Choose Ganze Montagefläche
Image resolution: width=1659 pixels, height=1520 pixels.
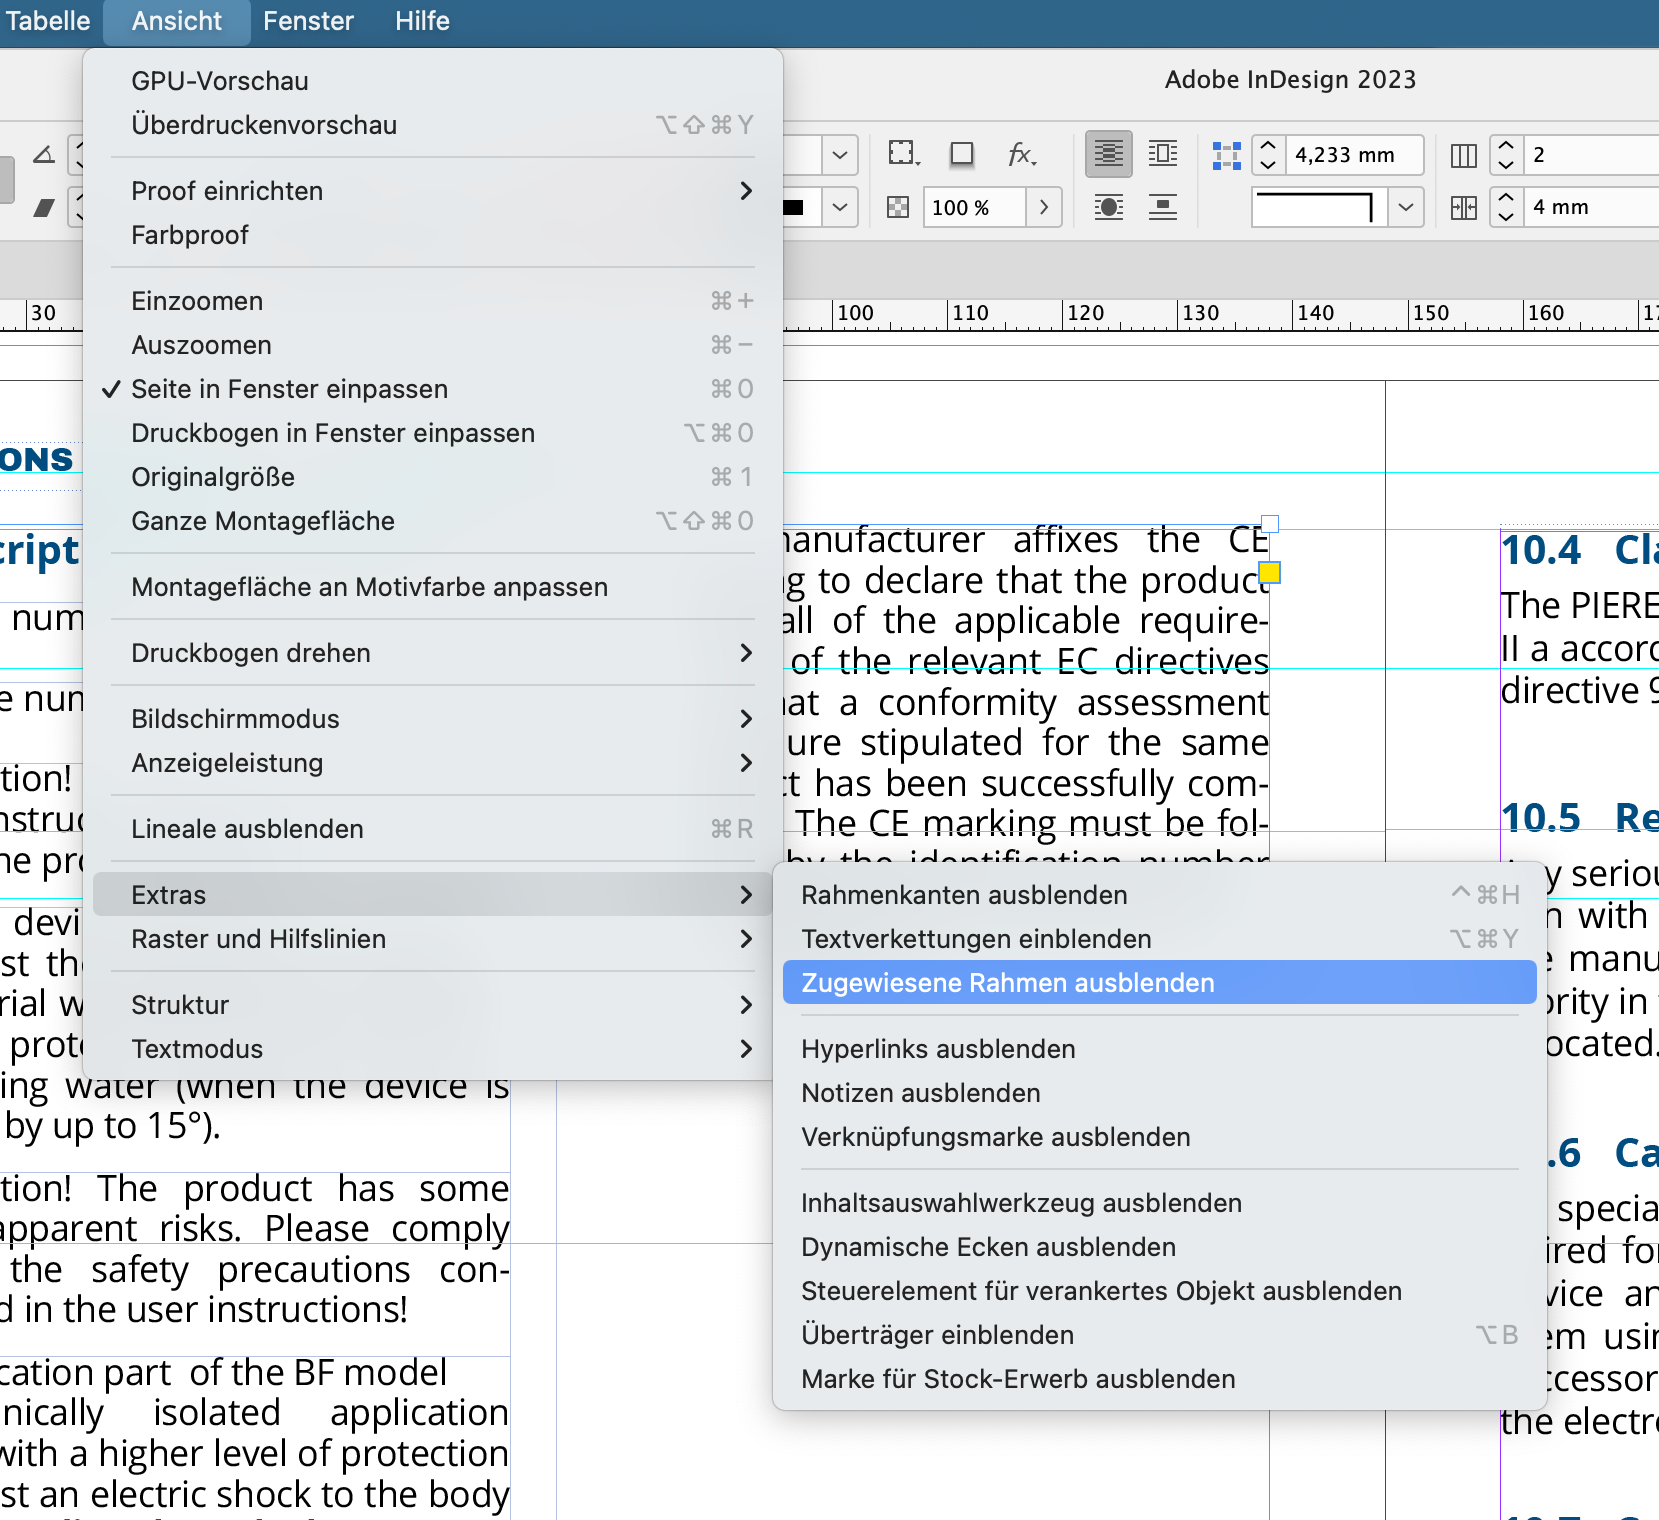432,521
